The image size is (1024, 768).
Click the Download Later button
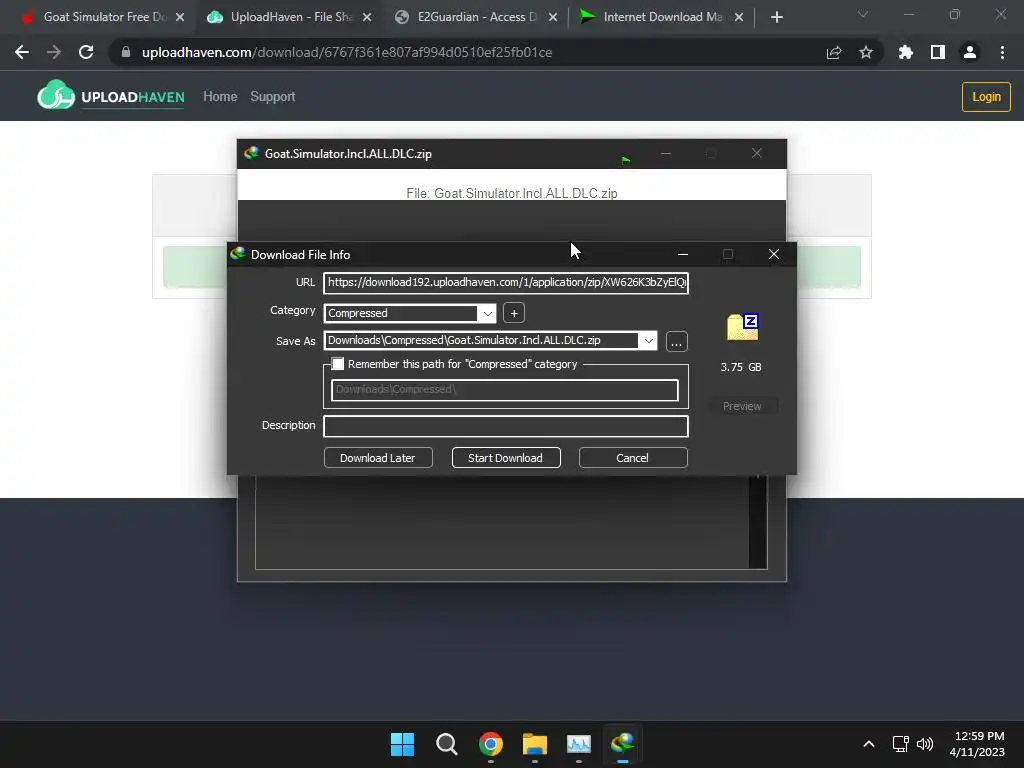tap(377, 458)
